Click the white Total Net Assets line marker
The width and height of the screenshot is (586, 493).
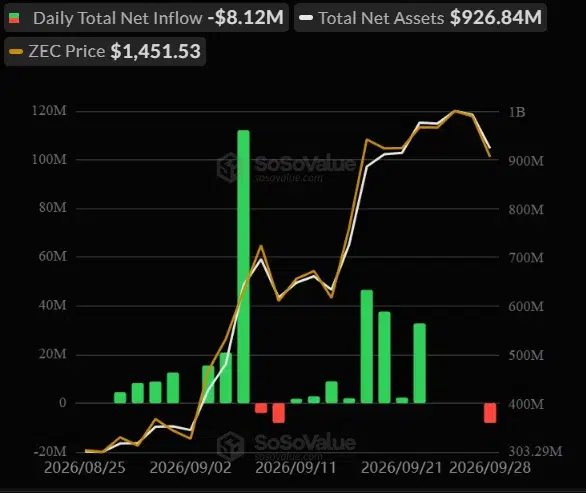(x=306, y=18)
